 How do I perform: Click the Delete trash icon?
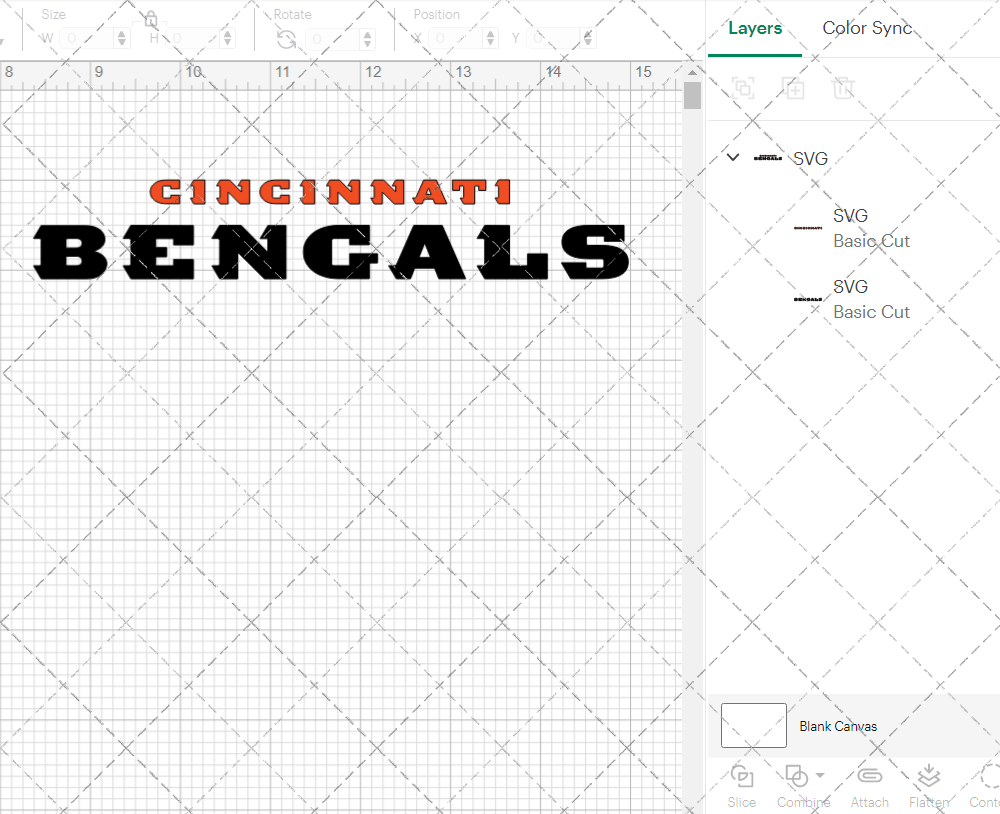[844, 88]
